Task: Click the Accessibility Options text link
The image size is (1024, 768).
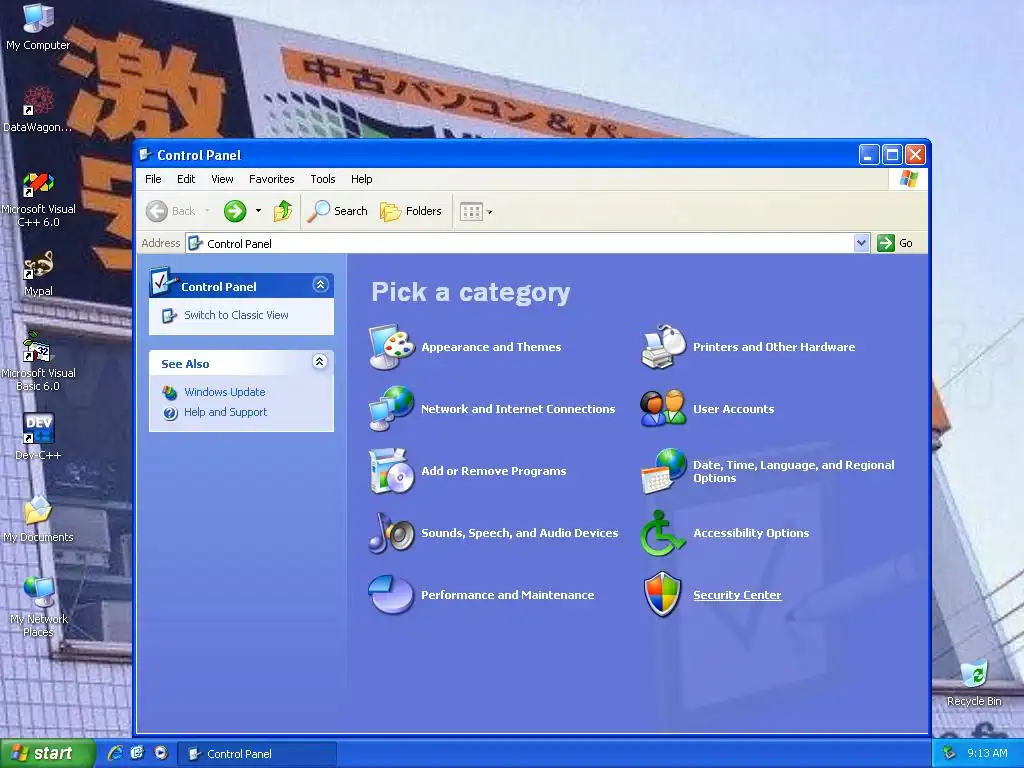Action: [751, 533]
